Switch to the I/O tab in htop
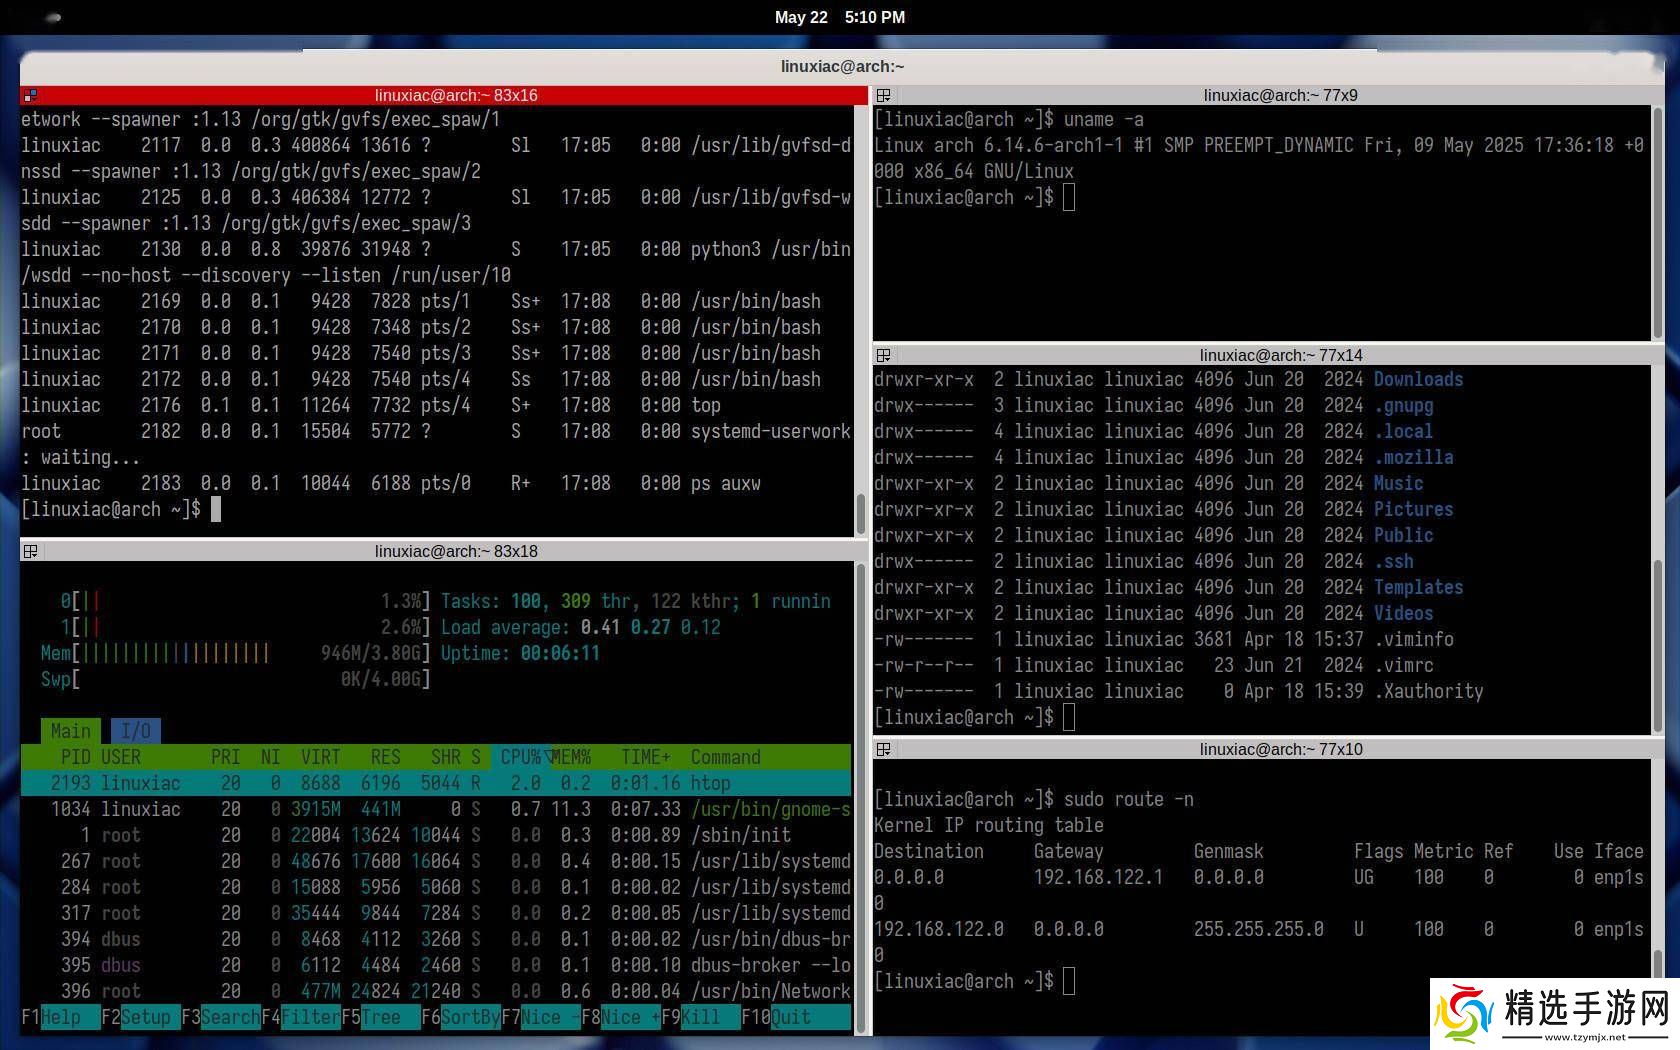Screen dimensions: 1680x1050 135,731
